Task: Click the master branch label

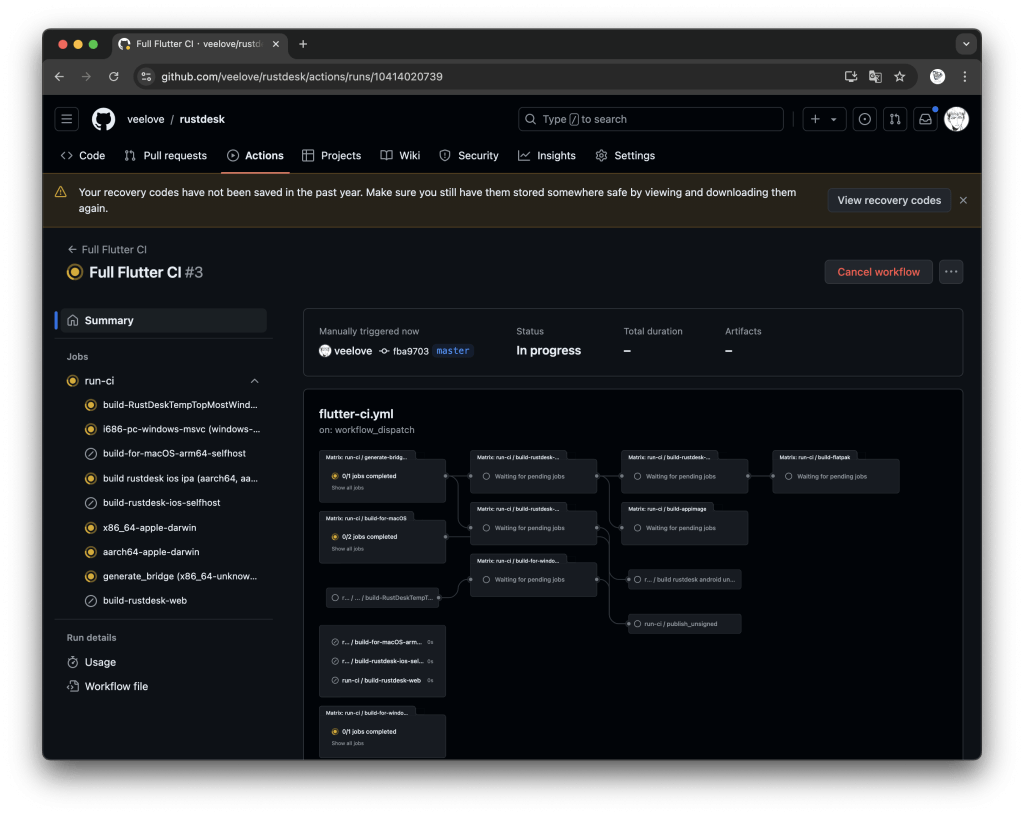Action: pyautogui.click(x=452, y=350)
